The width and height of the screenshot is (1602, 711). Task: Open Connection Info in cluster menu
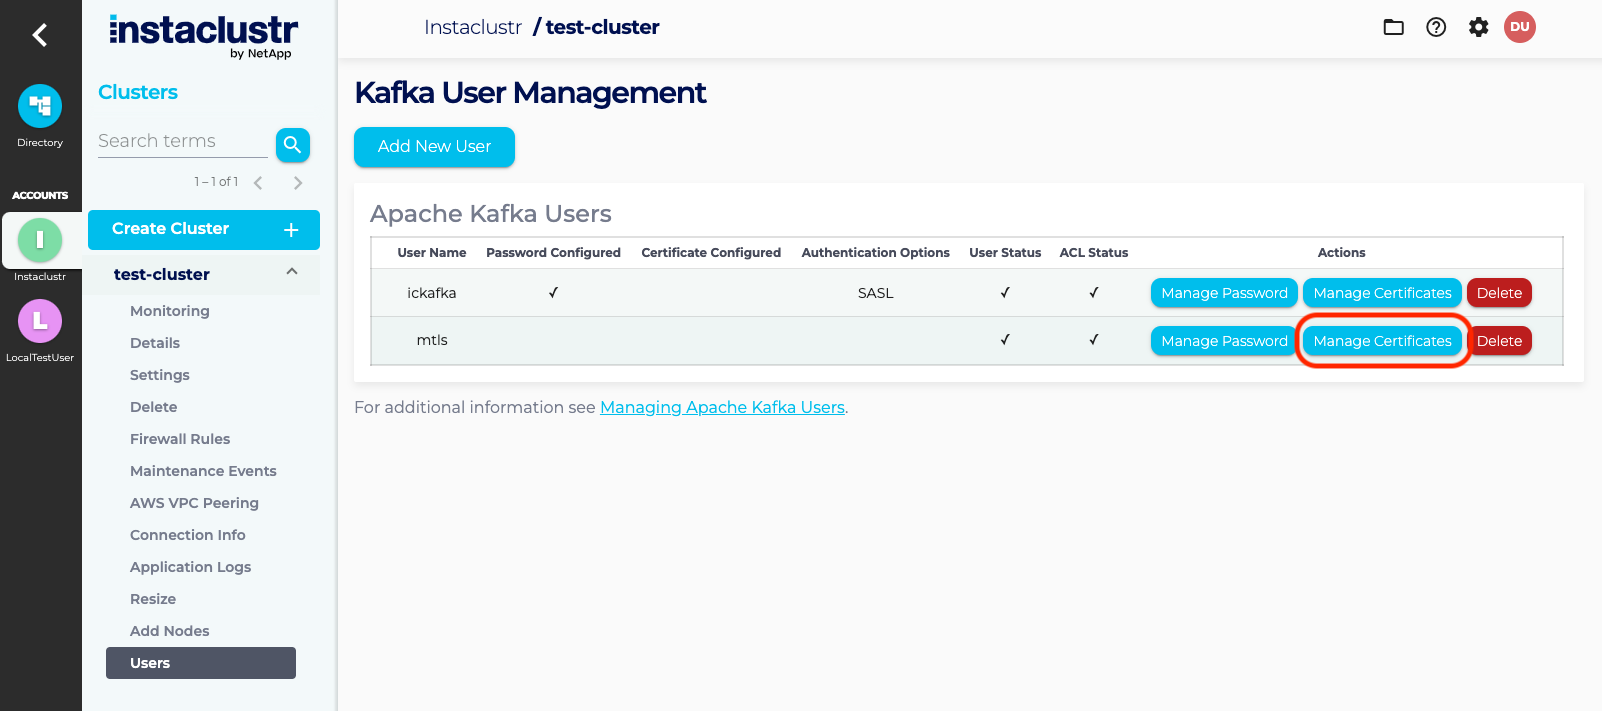click(x=188, y=535)
